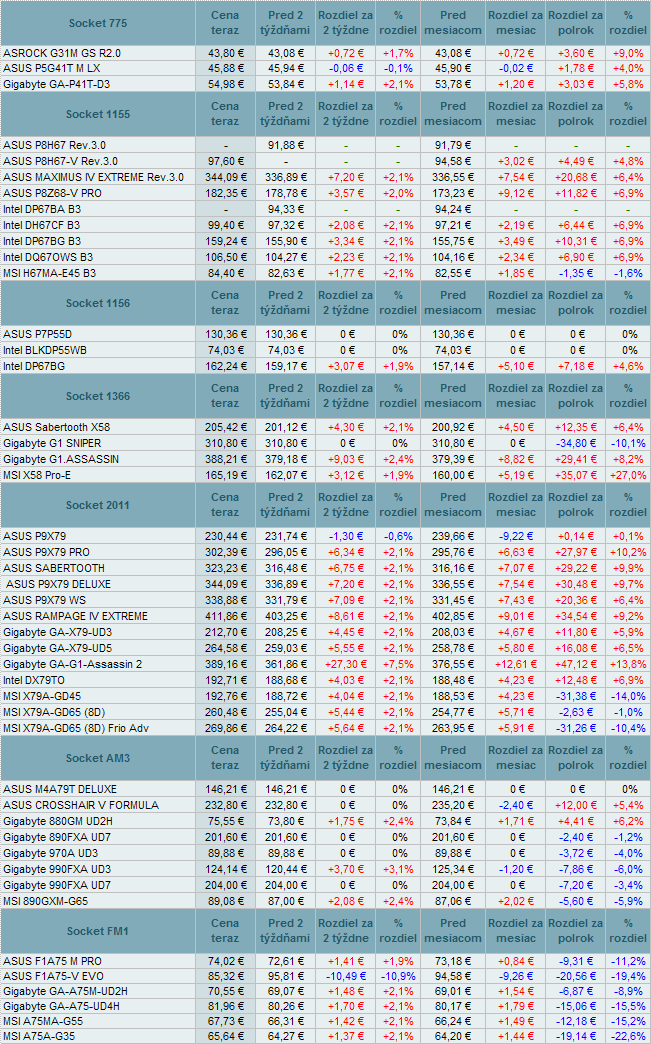Image resolution: width=651 pixels, height=1044 pixels.
Task: Click the "ASUS F1A75 M PRO" product name
Action: 52,961
